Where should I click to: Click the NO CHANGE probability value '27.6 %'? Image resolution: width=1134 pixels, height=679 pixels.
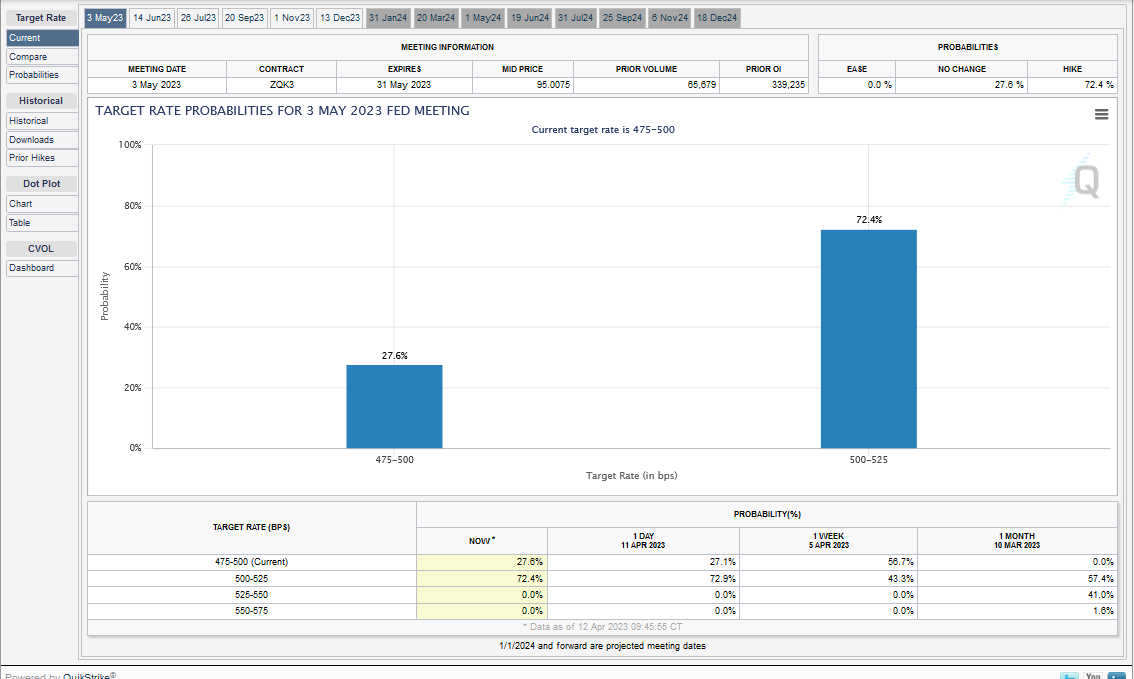tap(1009, 85)
